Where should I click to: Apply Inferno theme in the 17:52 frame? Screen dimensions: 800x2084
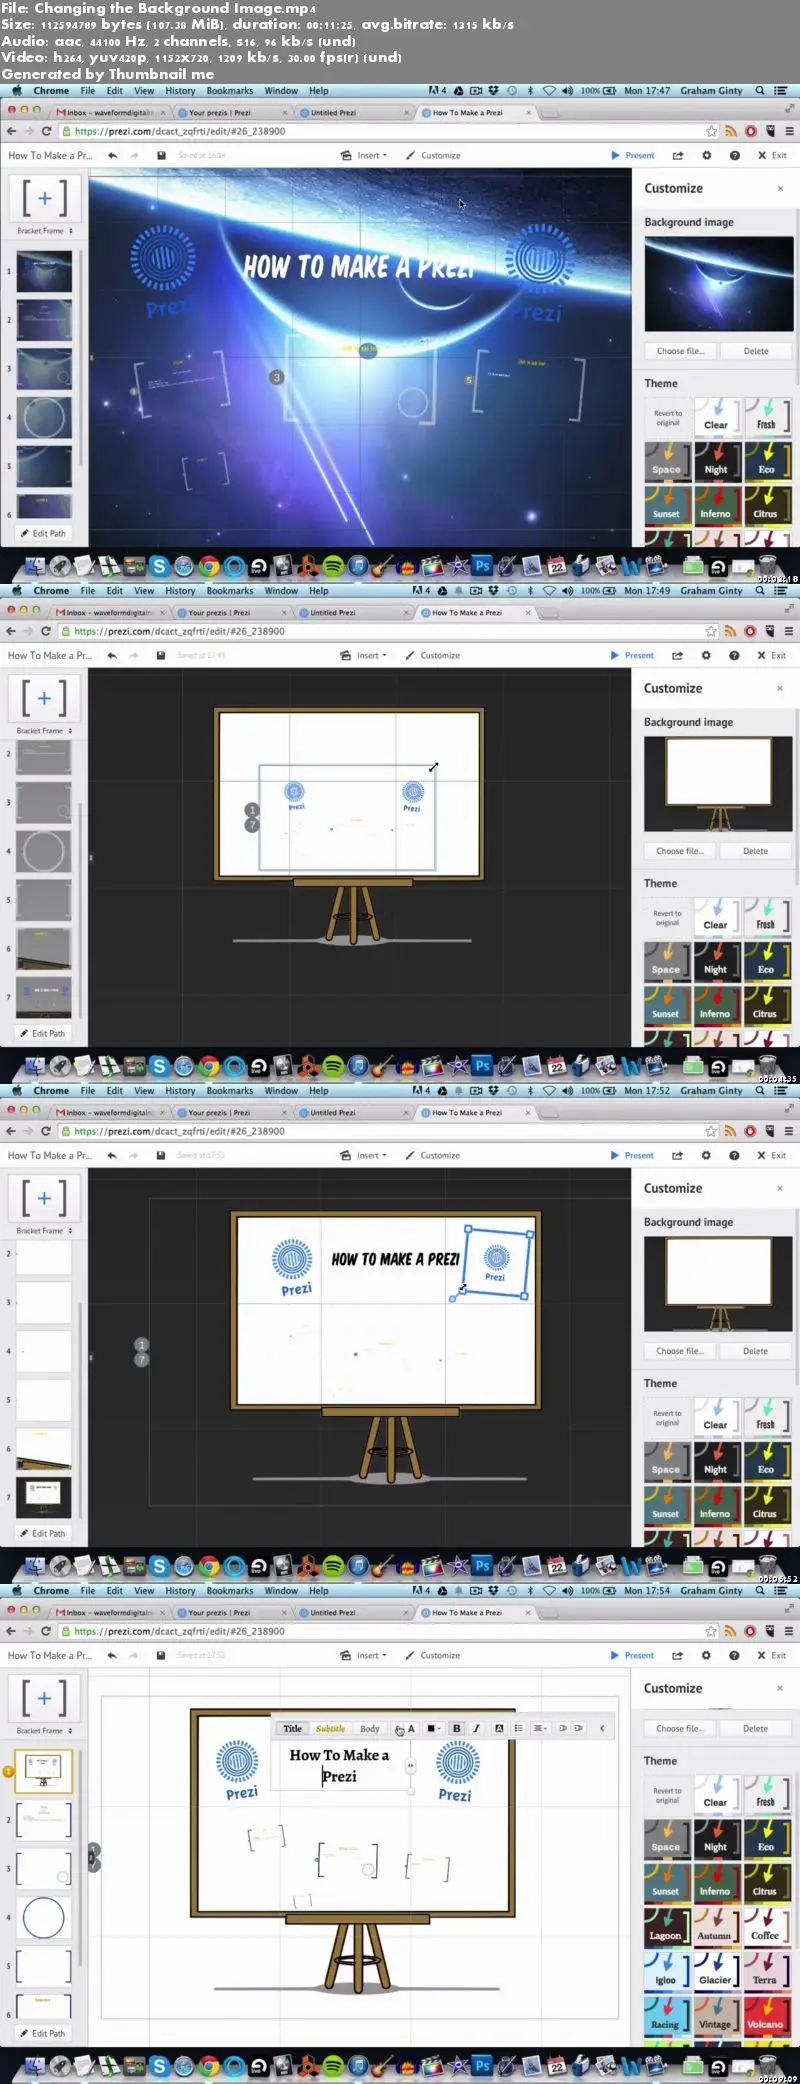(716, 1504)
